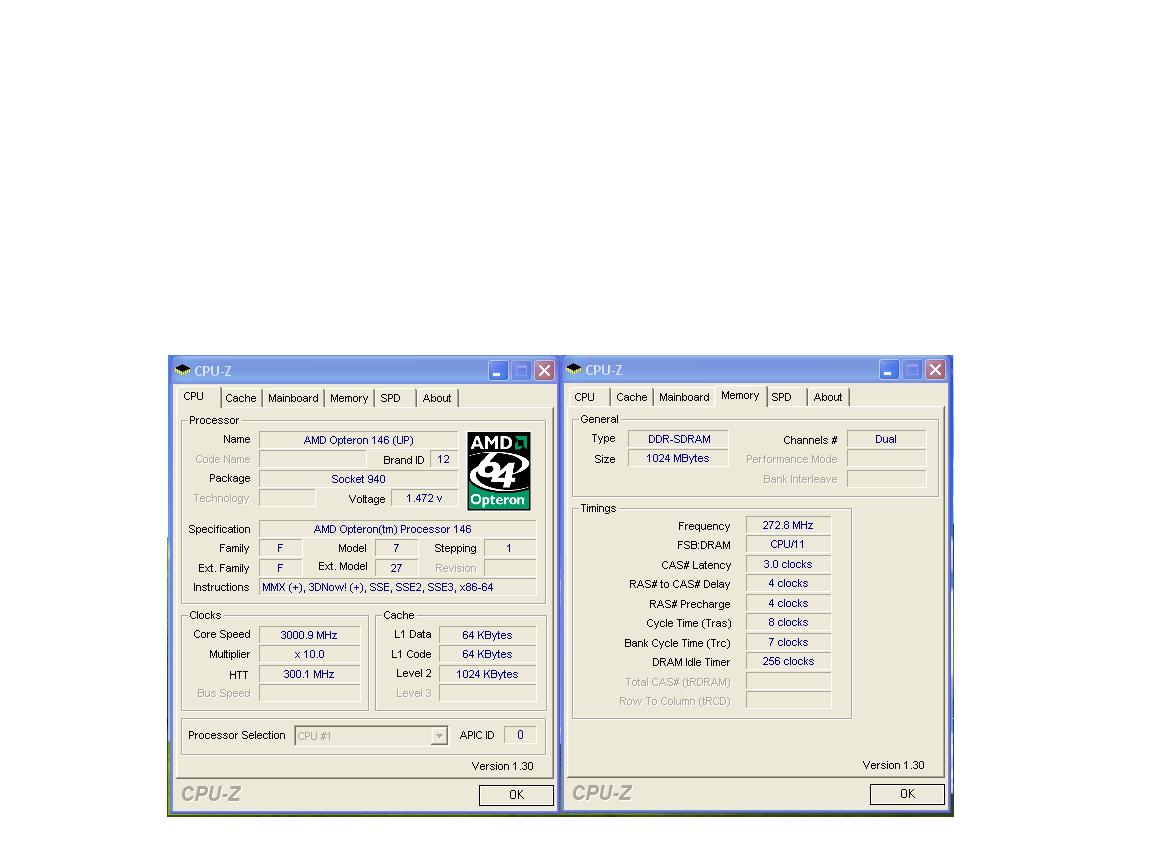Click the Ext. Model value 27
This screenshot has width=1152, height=864.
coord(396,568)
